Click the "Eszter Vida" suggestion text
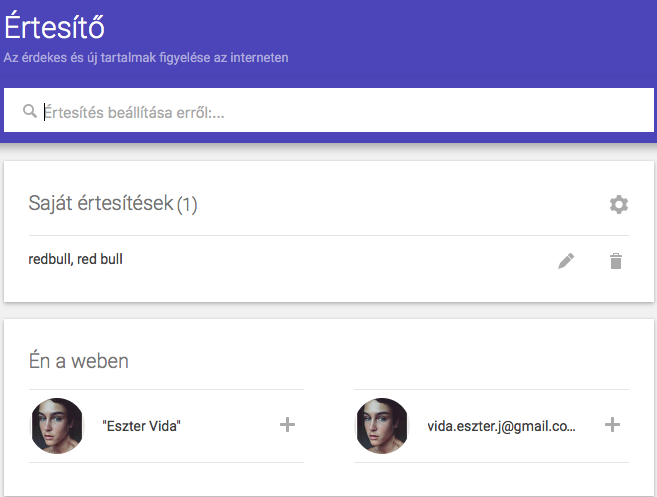 [141, 426]
